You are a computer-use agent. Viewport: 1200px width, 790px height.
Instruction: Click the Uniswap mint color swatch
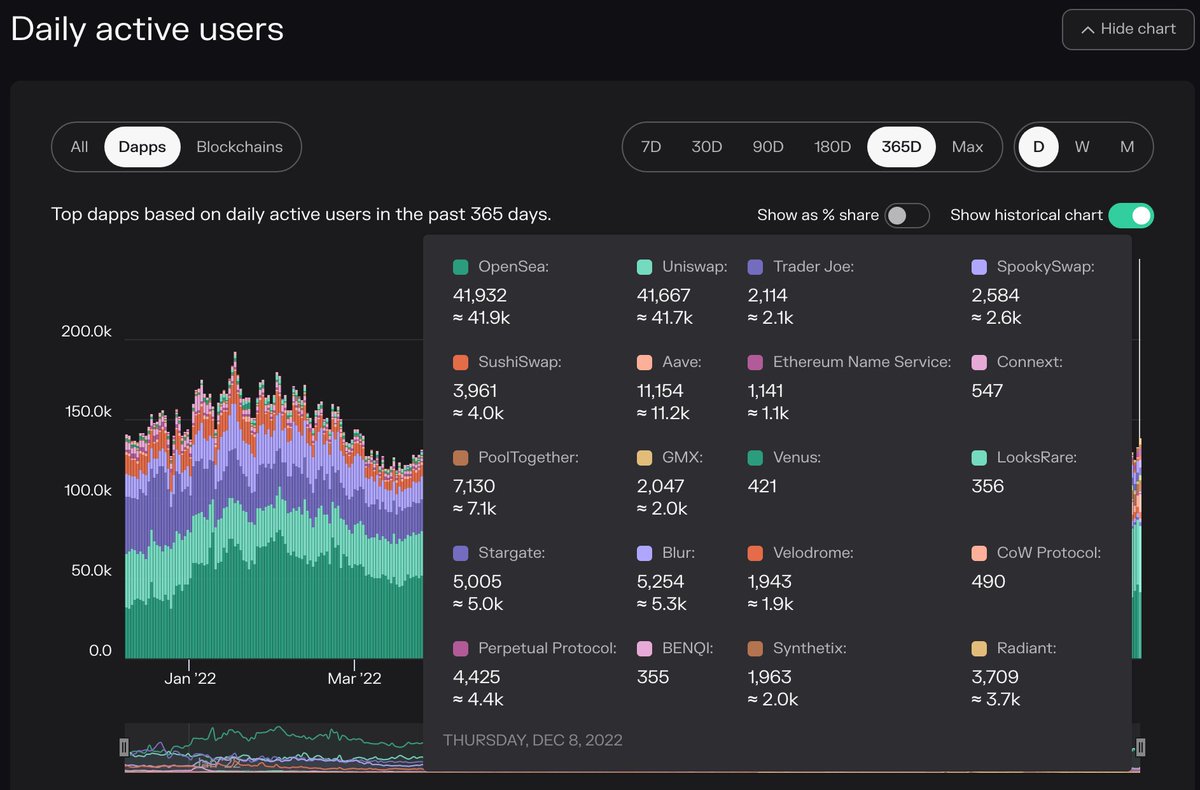point(644,267)
